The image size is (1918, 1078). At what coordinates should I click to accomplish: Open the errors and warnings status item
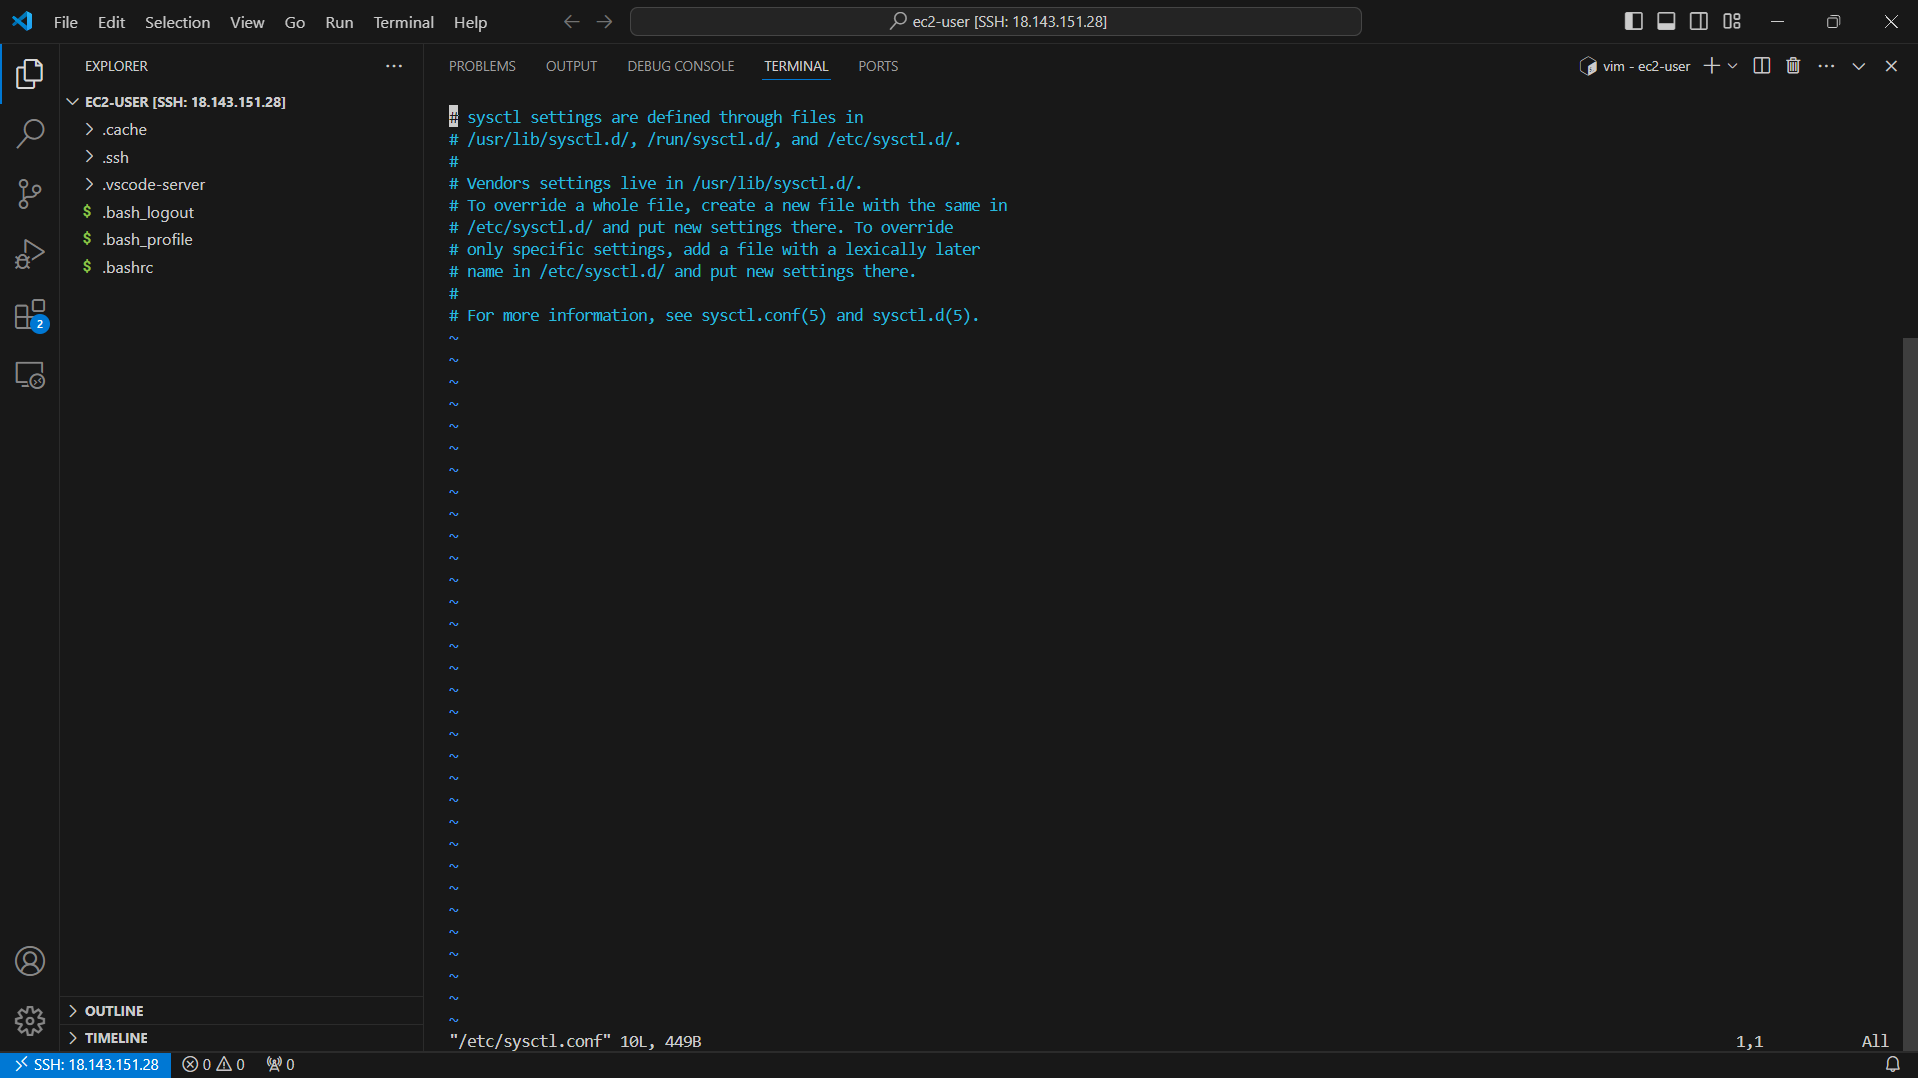(x=213, y=1065)
